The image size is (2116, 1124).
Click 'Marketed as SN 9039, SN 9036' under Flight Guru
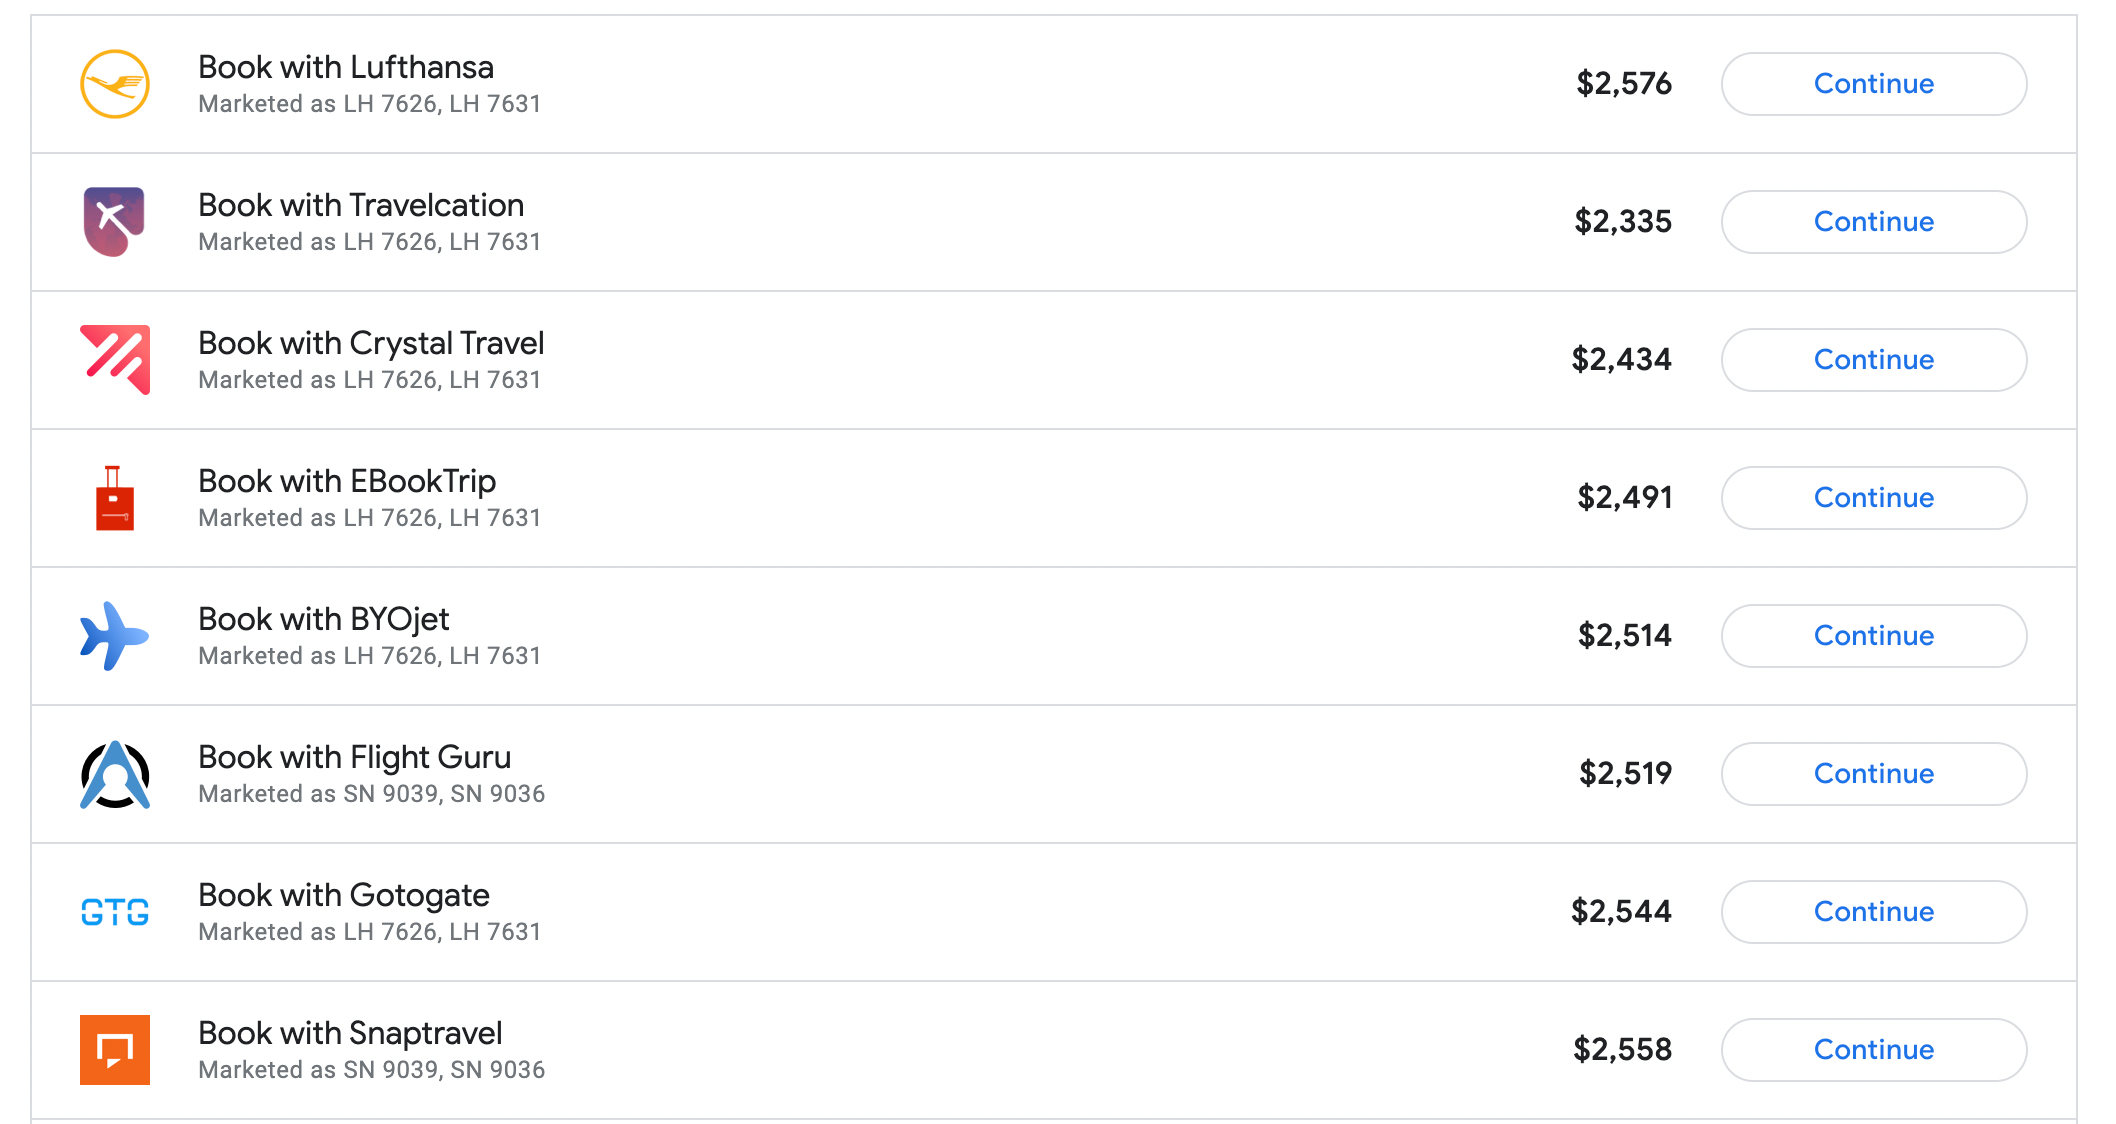[x=372, y=794]
